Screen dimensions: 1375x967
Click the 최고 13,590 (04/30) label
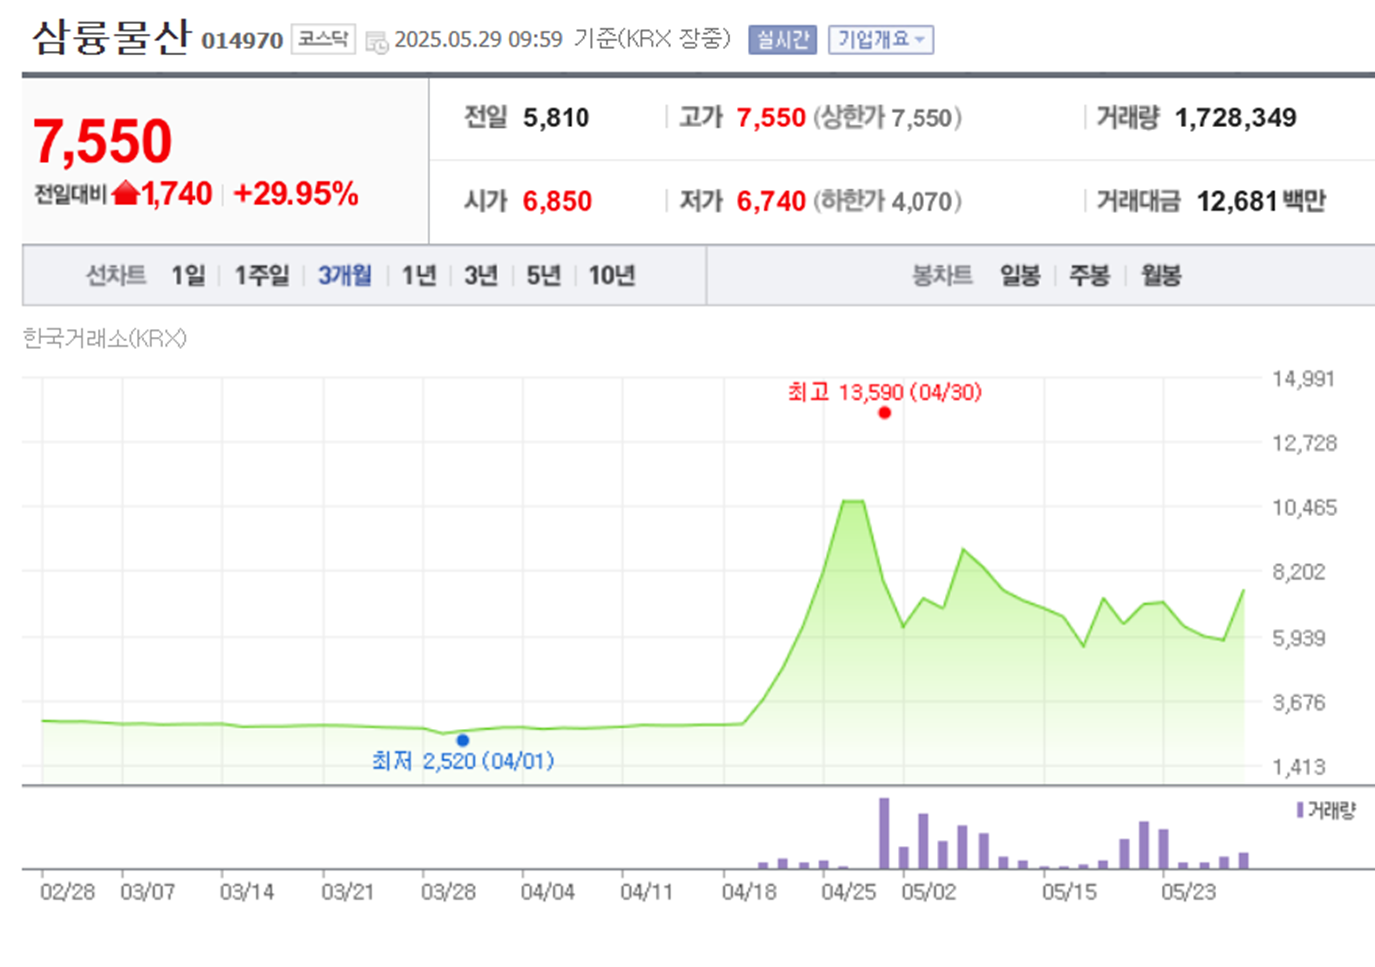coord(884,392)
